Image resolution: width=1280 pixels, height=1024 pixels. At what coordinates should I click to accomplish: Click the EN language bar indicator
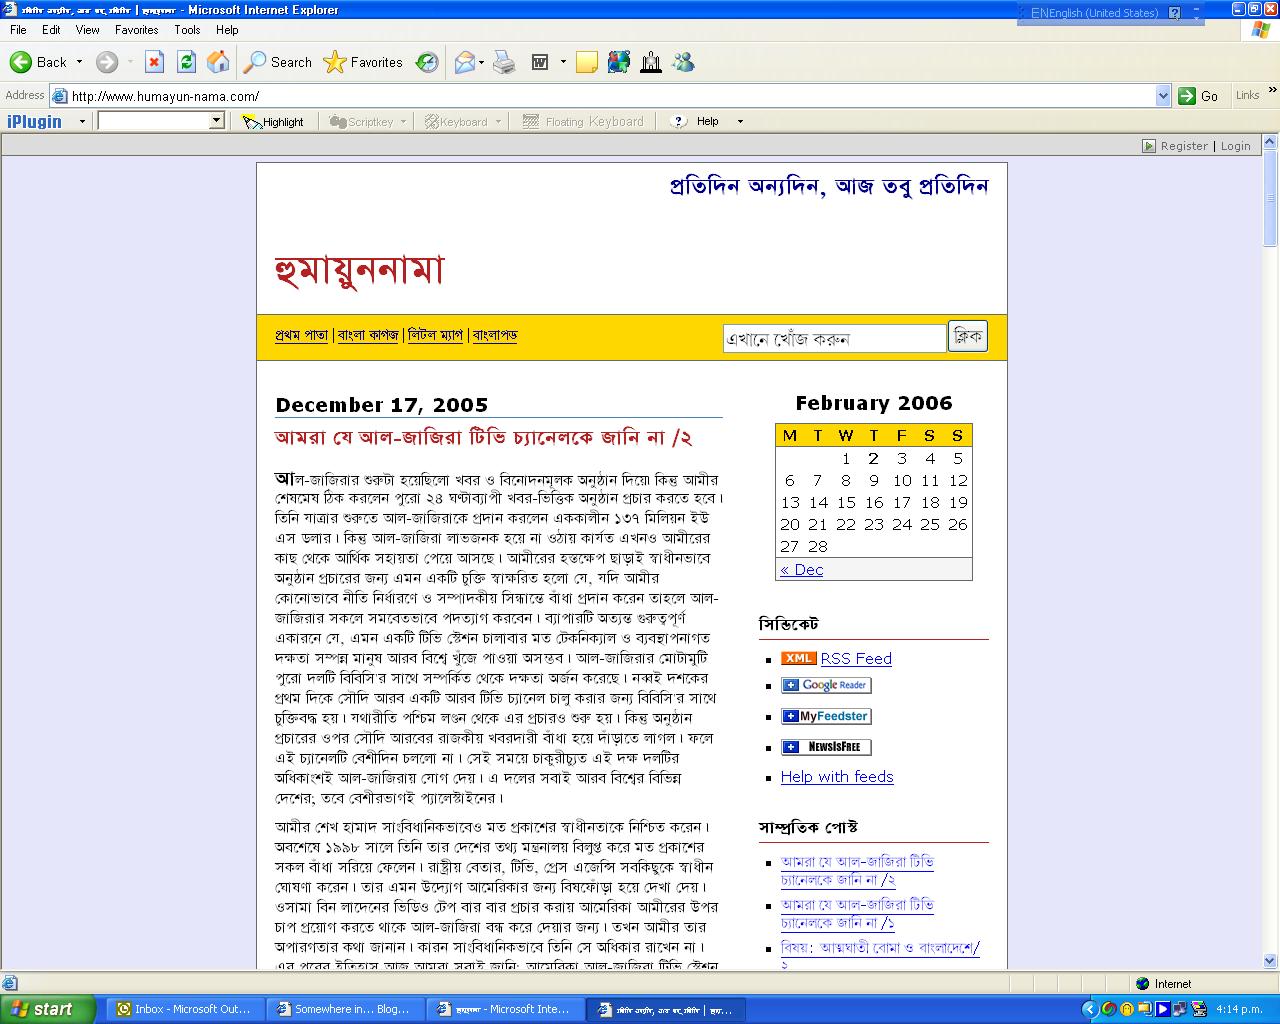pyautogui.click(x=1038, y=13)
